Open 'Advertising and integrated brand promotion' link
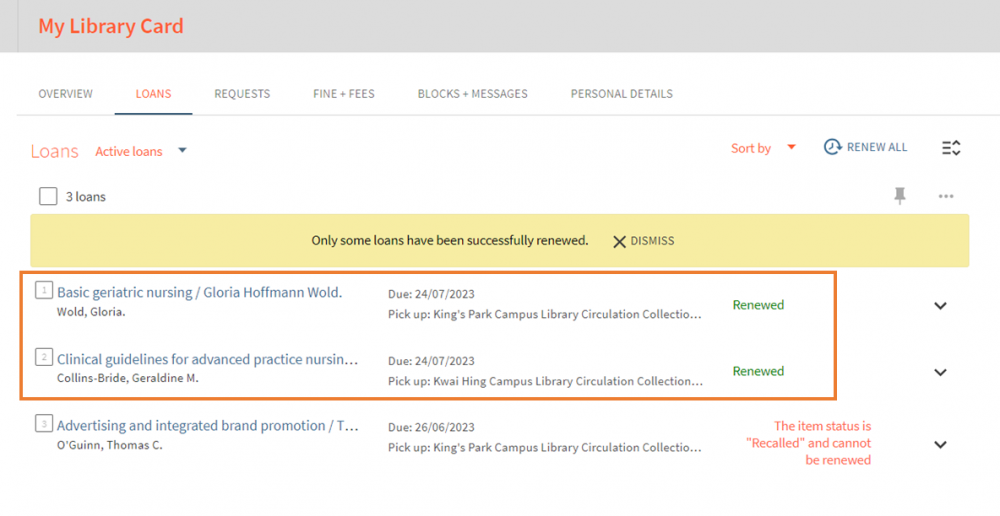 tap(208, 425)
